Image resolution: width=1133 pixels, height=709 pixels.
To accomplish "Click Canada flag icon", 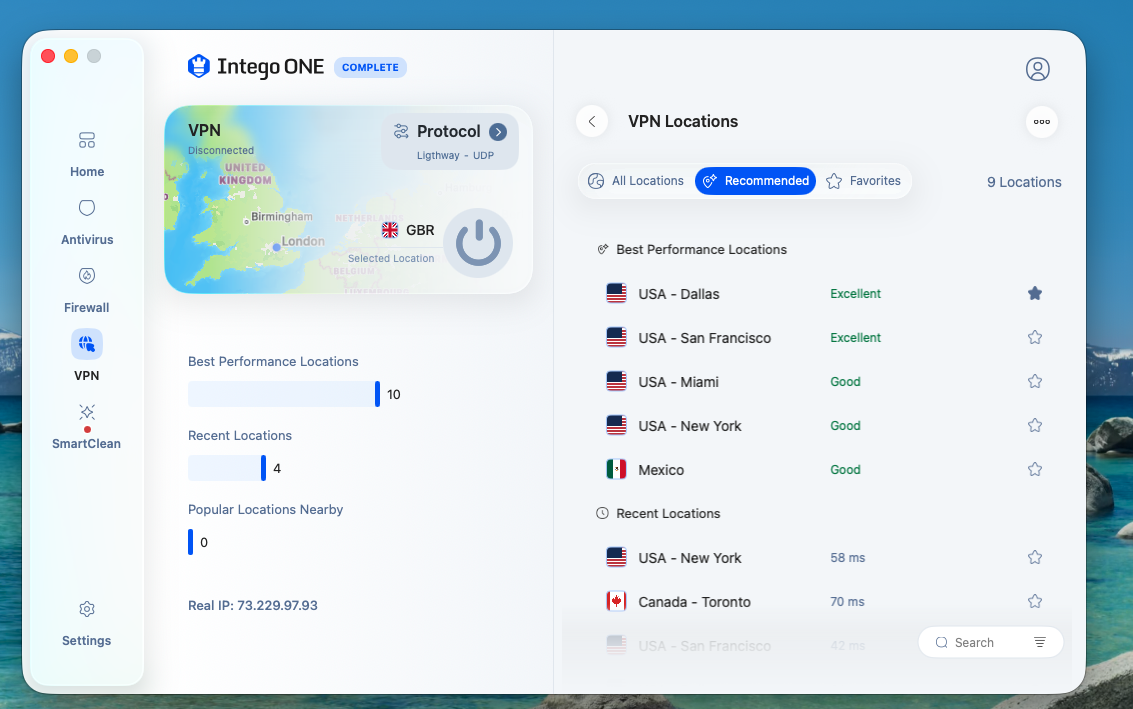I will click(x=616, y=601).
